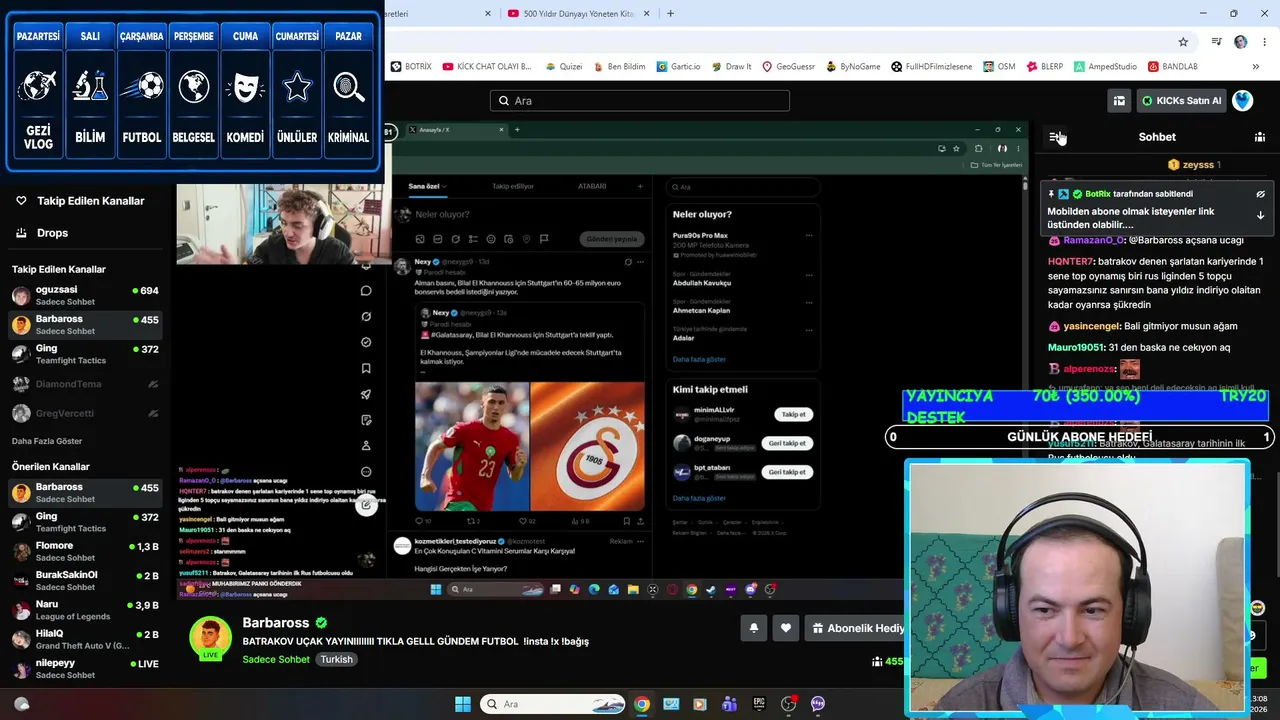Click the Abonelik Hediye button
The height and width of the screenshot is (720, 1280).
coord(856,628)
